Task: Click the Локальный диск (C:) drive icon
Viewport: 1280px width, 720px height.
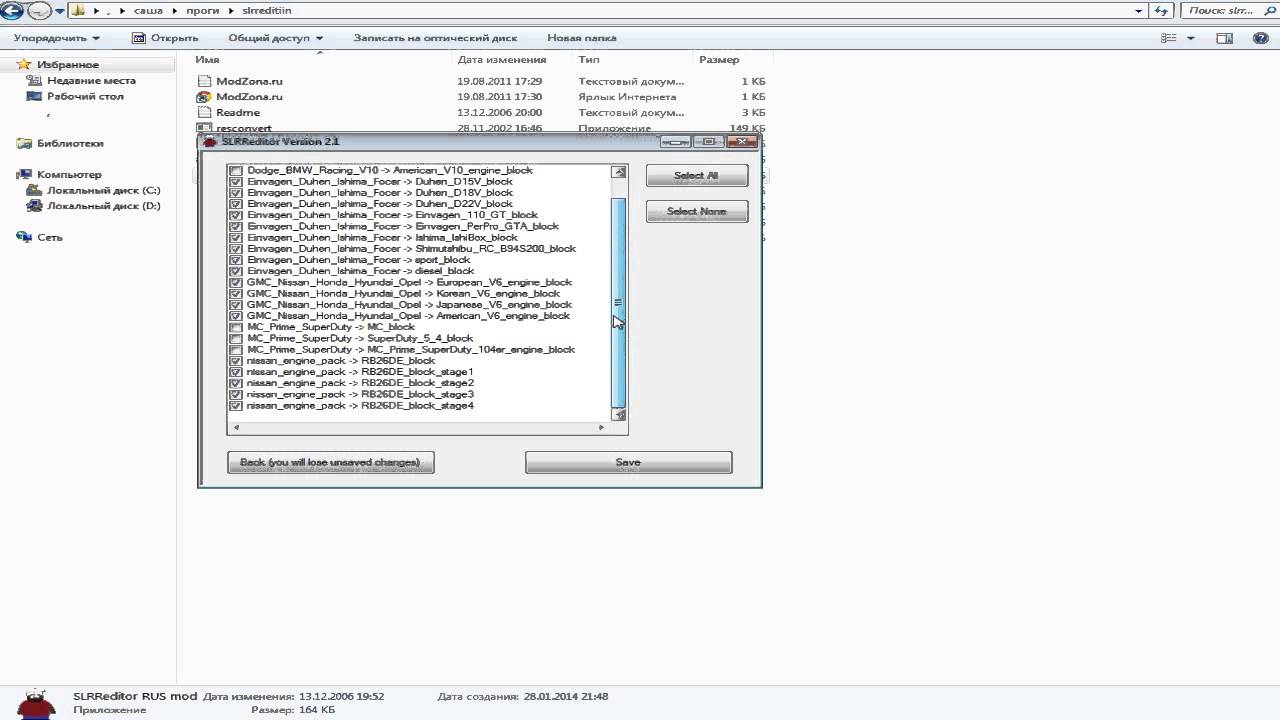Action: (x=35, y=190)
